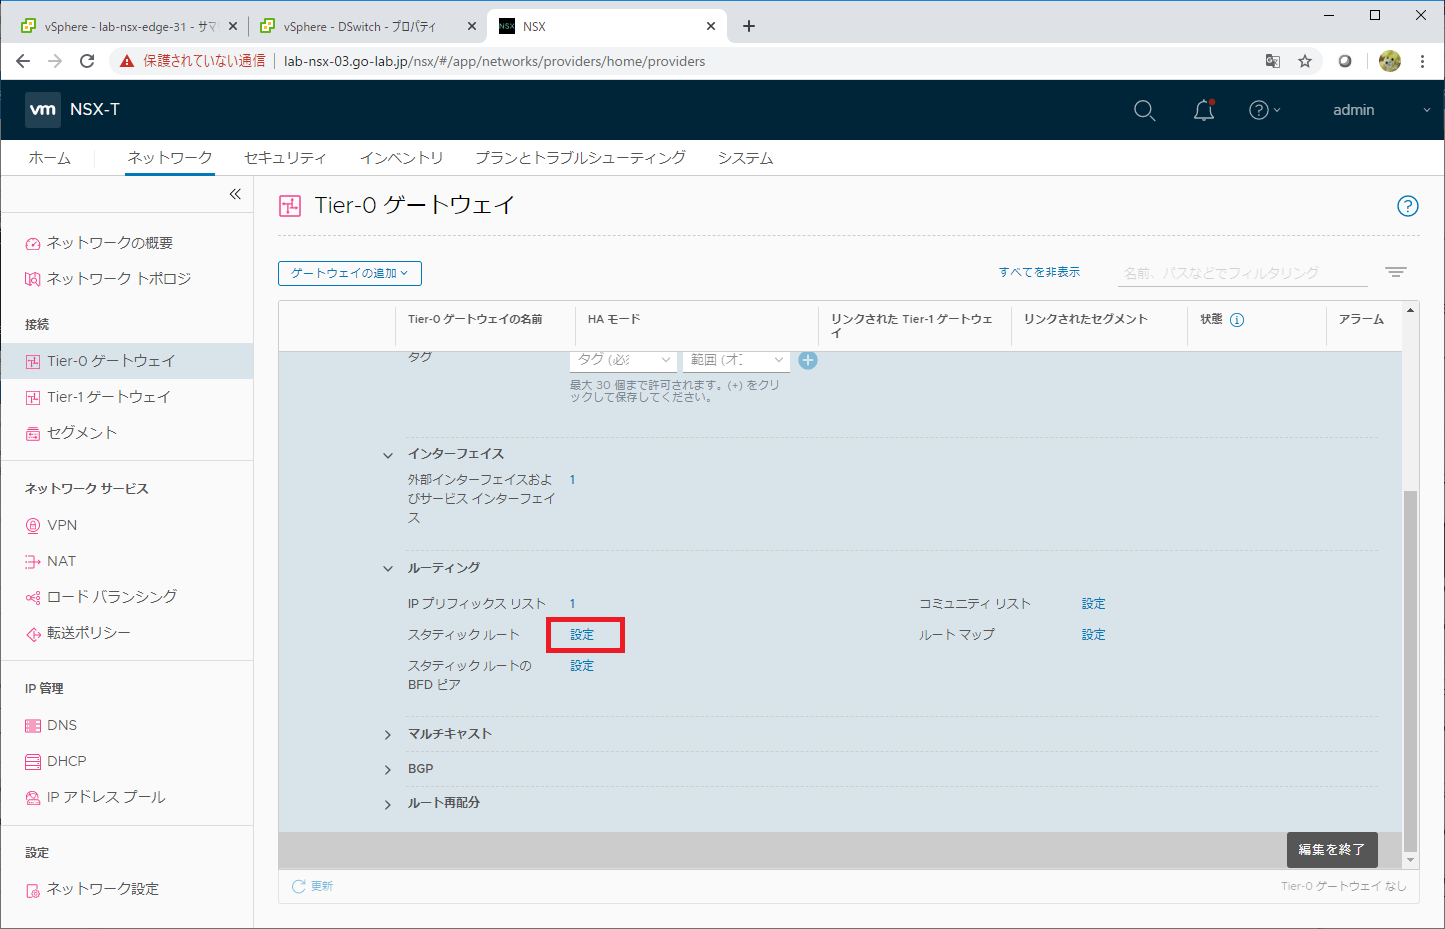Click 設定 link for スタティック ルートの BFD ピア
Image resolution: width=1445 pixels, height=929 pixels.
[x=582, y=666]
